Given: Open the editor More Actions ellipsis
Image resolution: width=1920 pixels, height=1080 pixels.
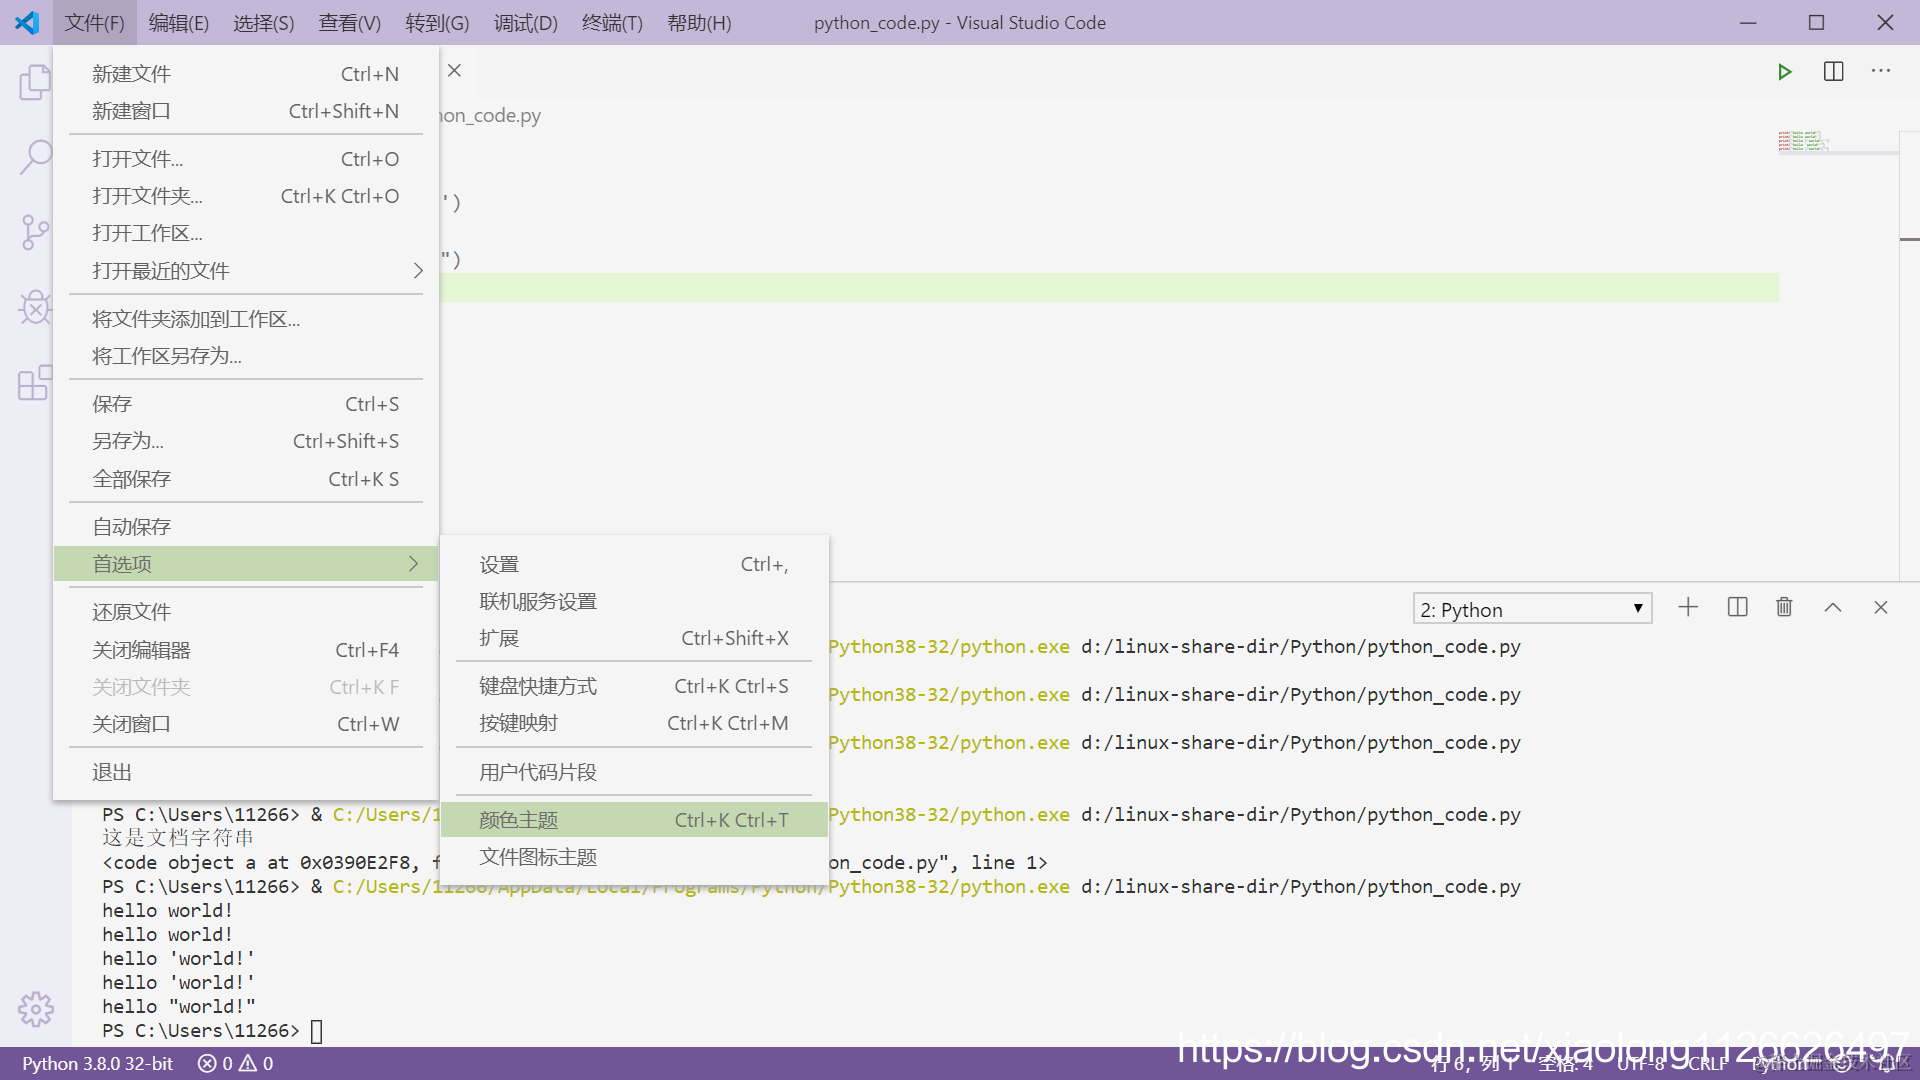Looking at the screenshot, I should (1881, 72).
